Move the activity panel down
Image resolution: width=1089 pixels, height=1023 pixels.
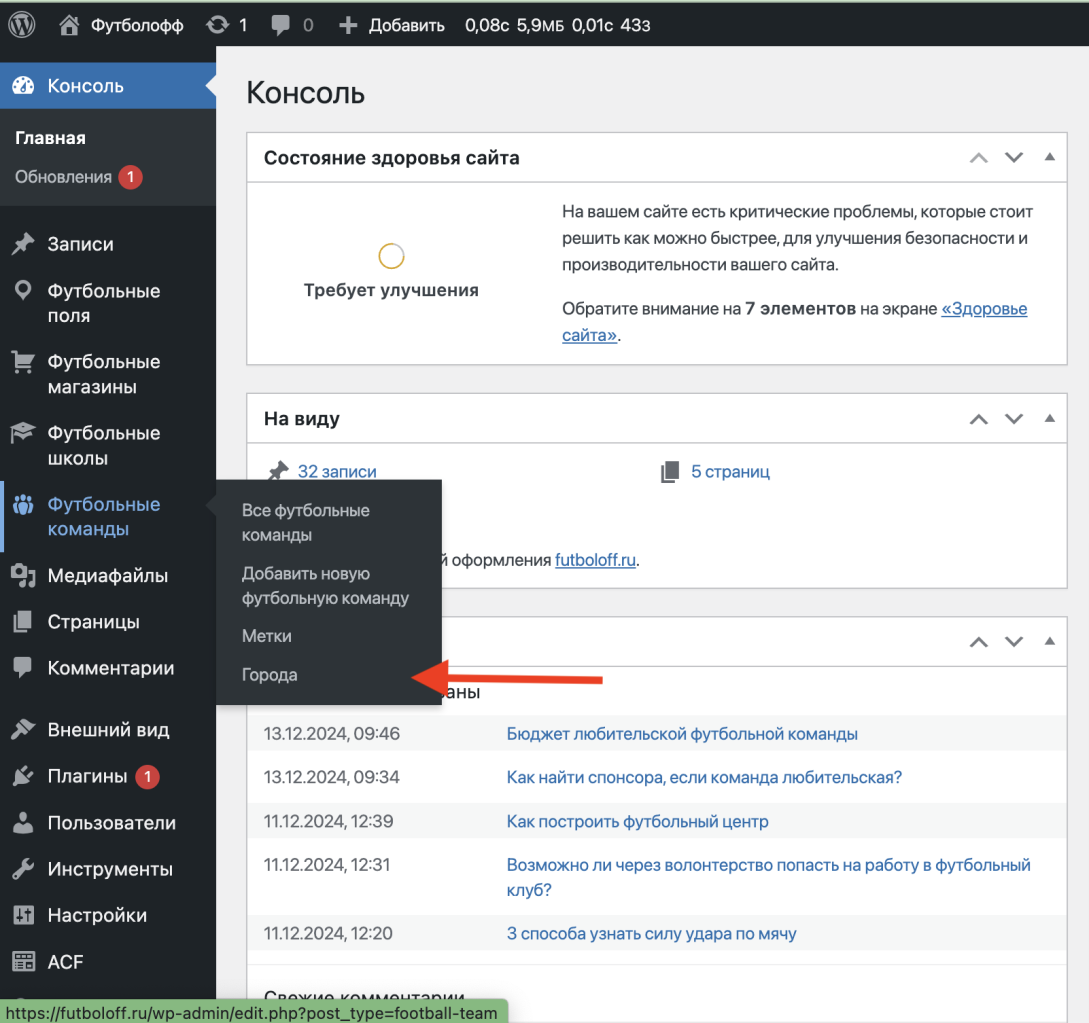coord(1014,642)
